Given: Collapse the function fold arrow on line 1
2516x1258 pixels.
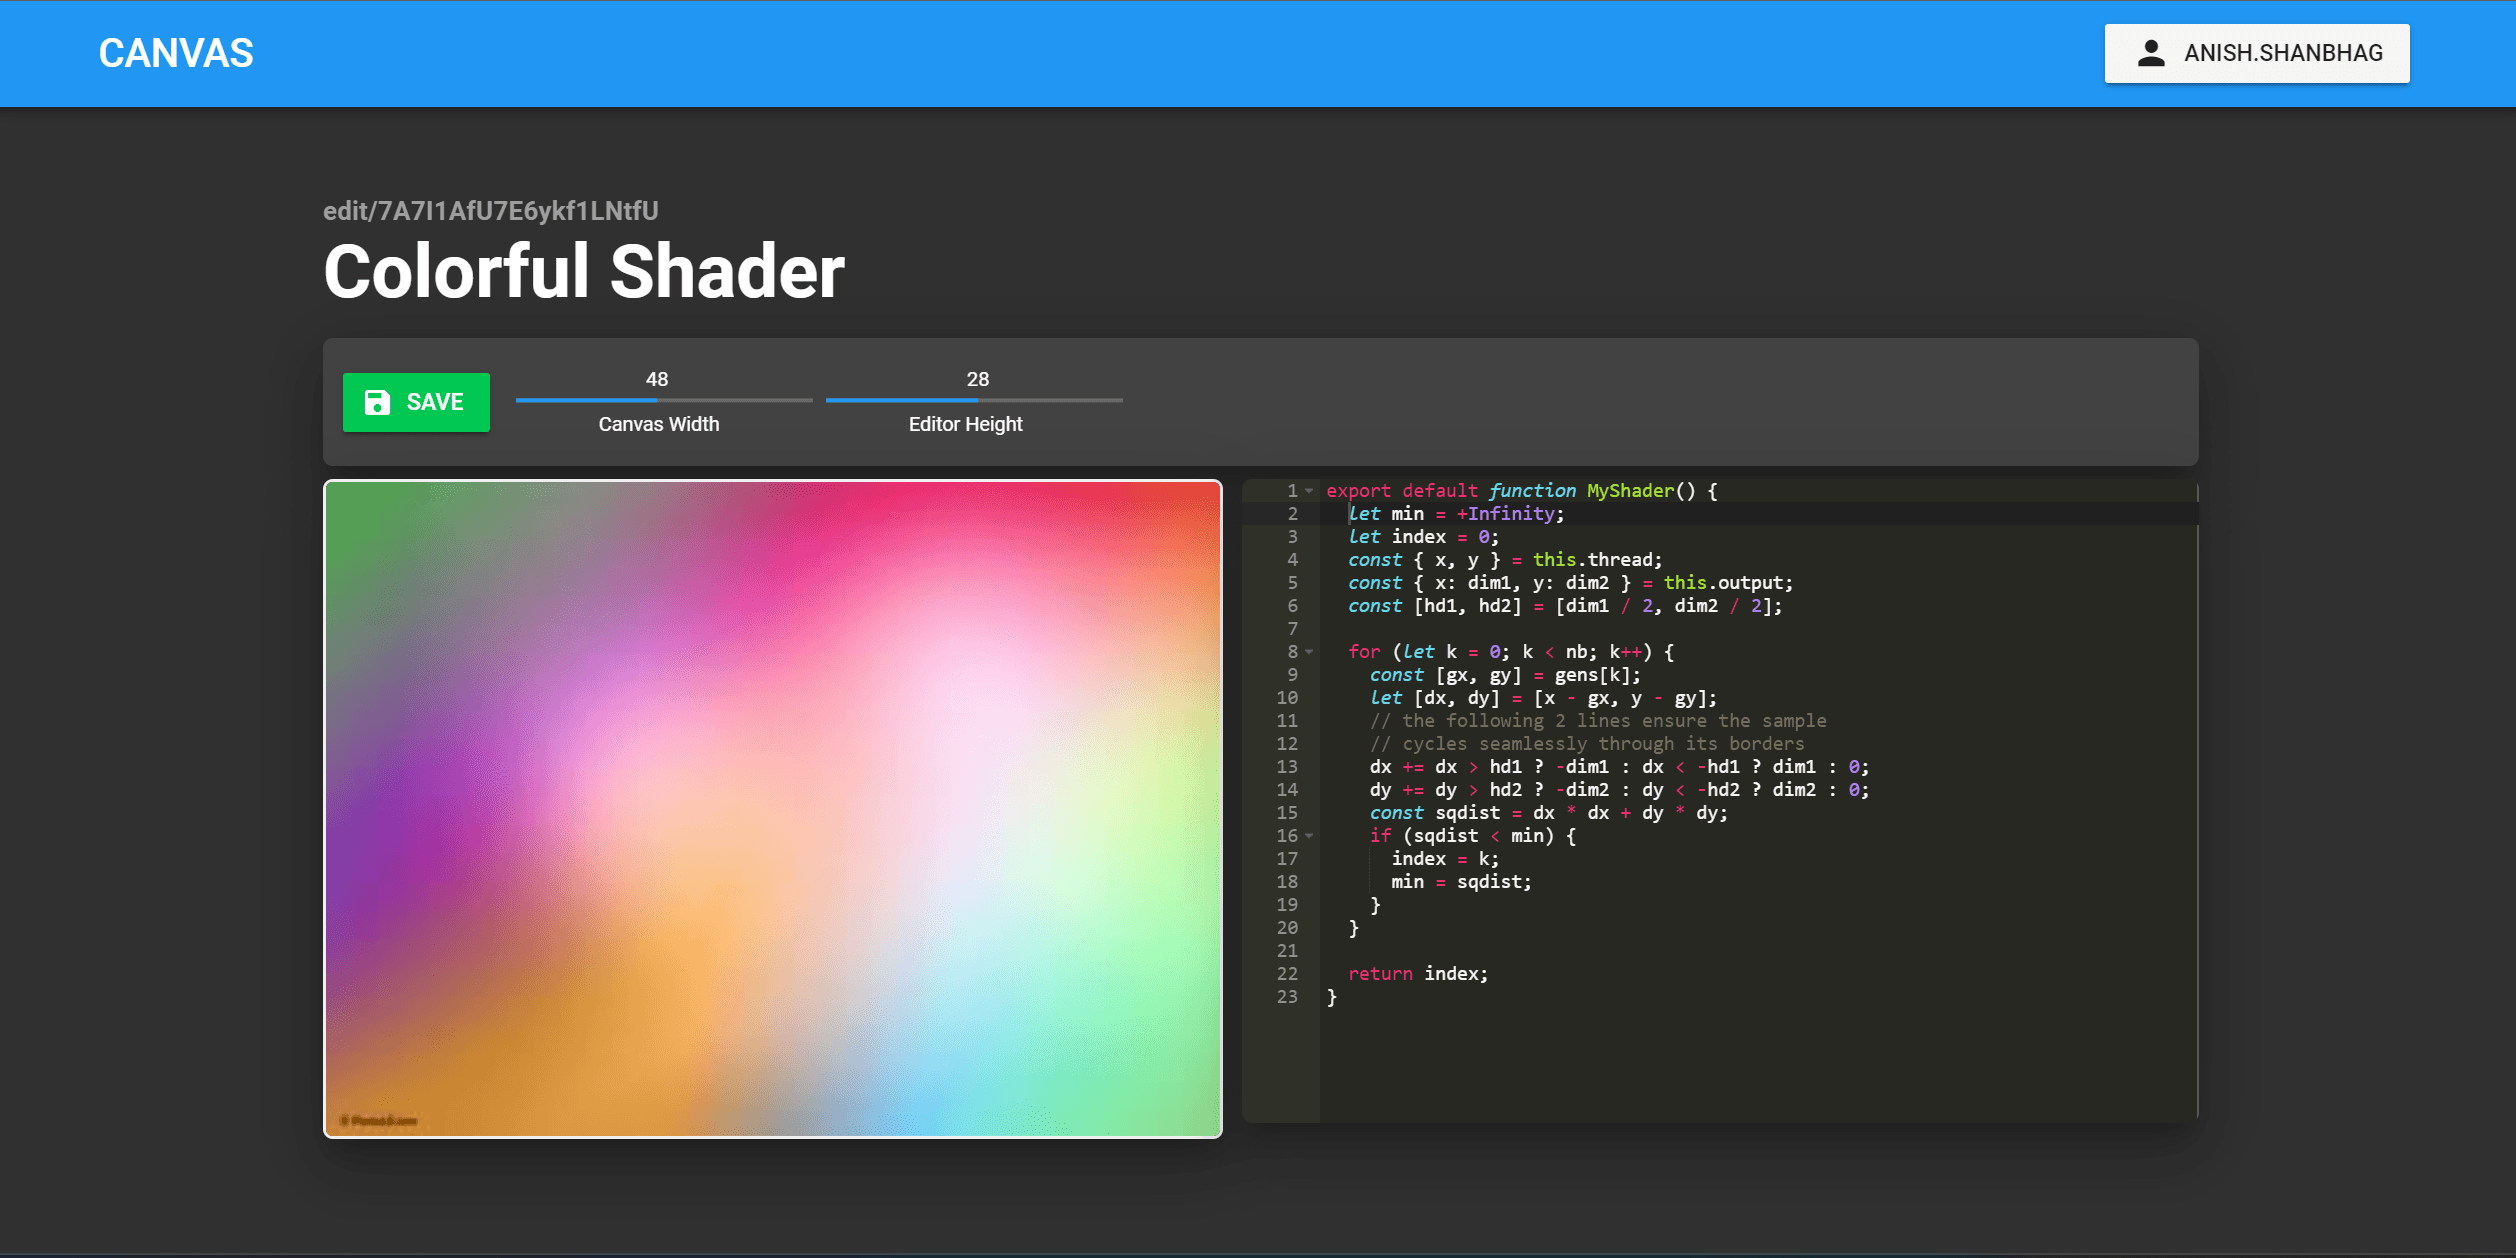Looking at the screenshot, I should click(1309, 491).
